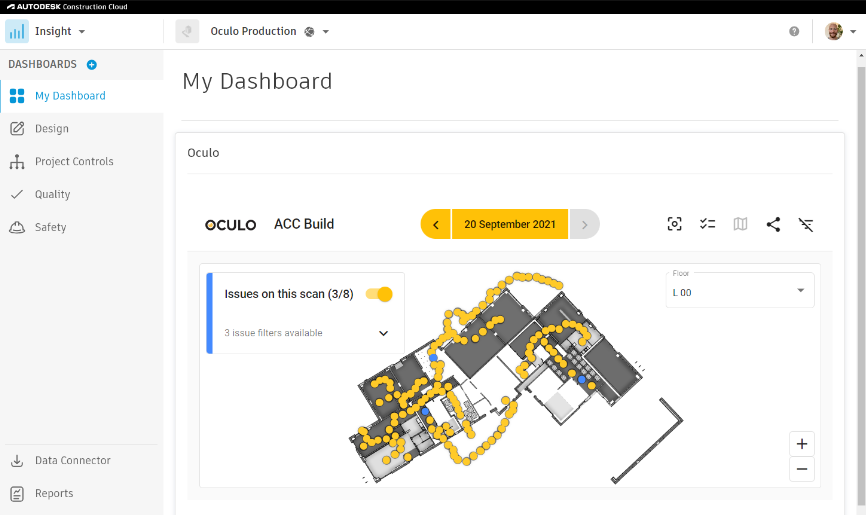The height and width of the screenshot is (515, 866).
Task: Click the project thumbnail icon beside Oculo Production
Action: point(187,31)
